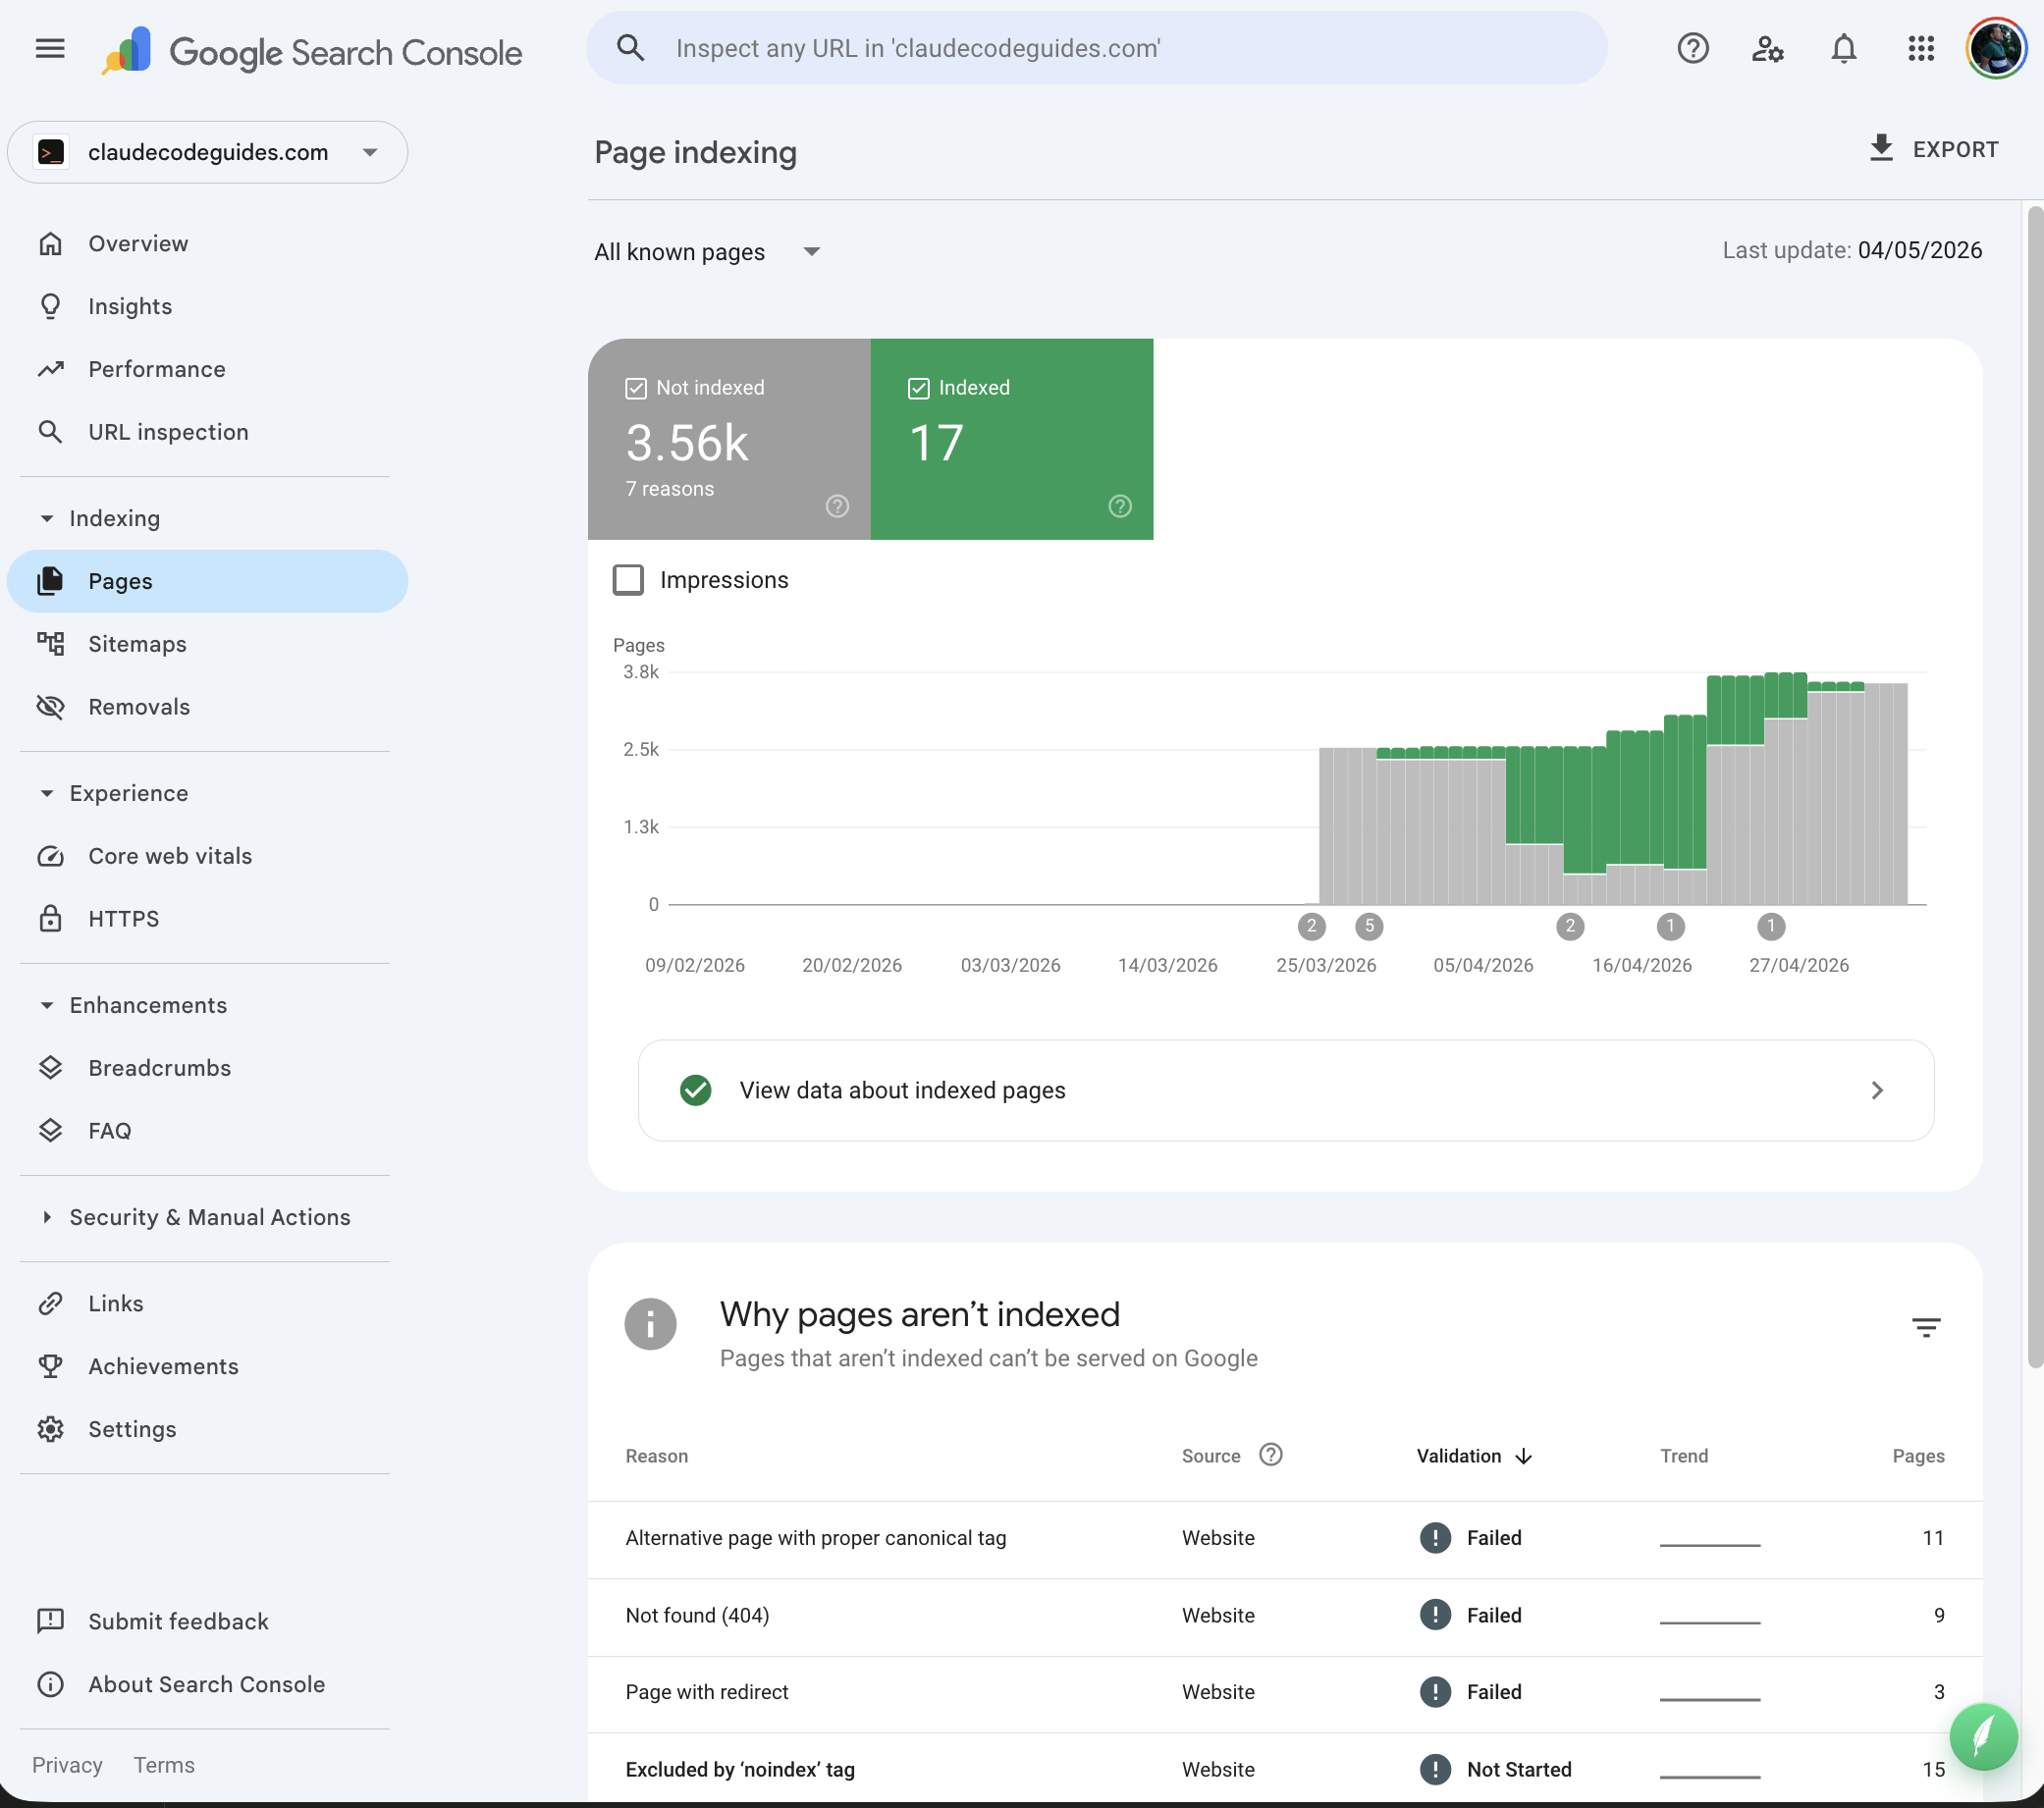This screenshot has width=2044, height=1808.
Task: Click the search magnifier icon in URL bar
Action: click(x=630, y=48)
